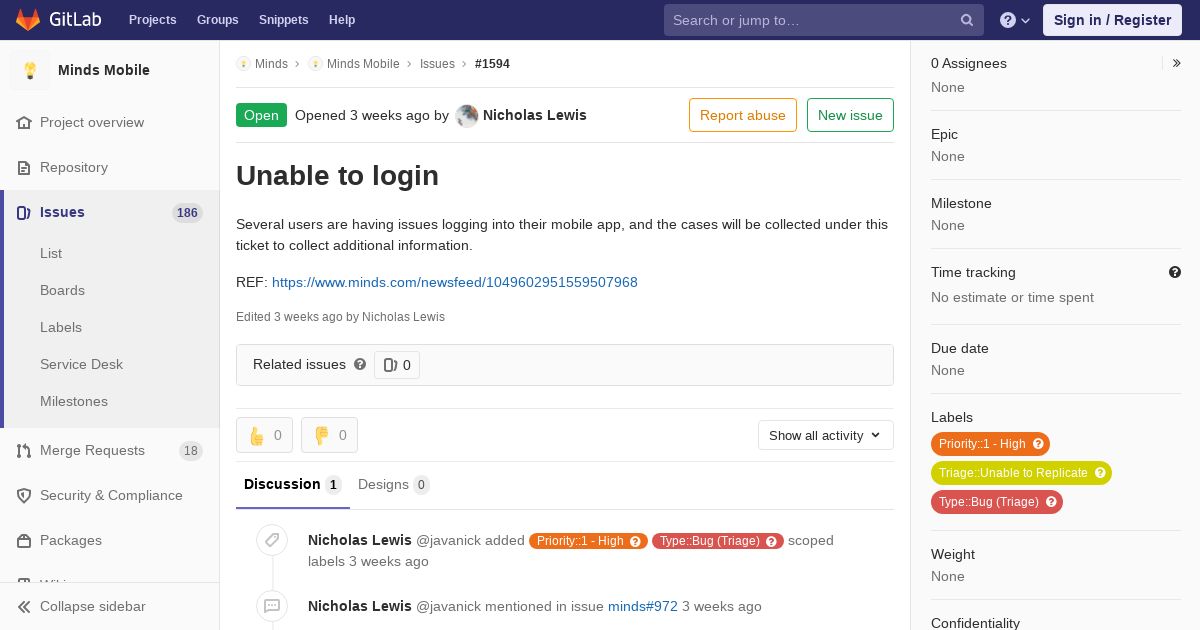The width and height of the screenshot is (1200, 630).
Task: Open the Service Desk sidebar item
Action: pos(81,365)
